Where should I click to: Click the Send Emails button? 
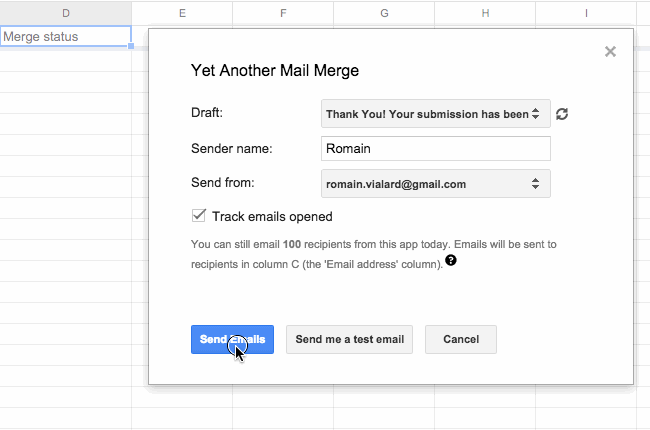point(232,339)
